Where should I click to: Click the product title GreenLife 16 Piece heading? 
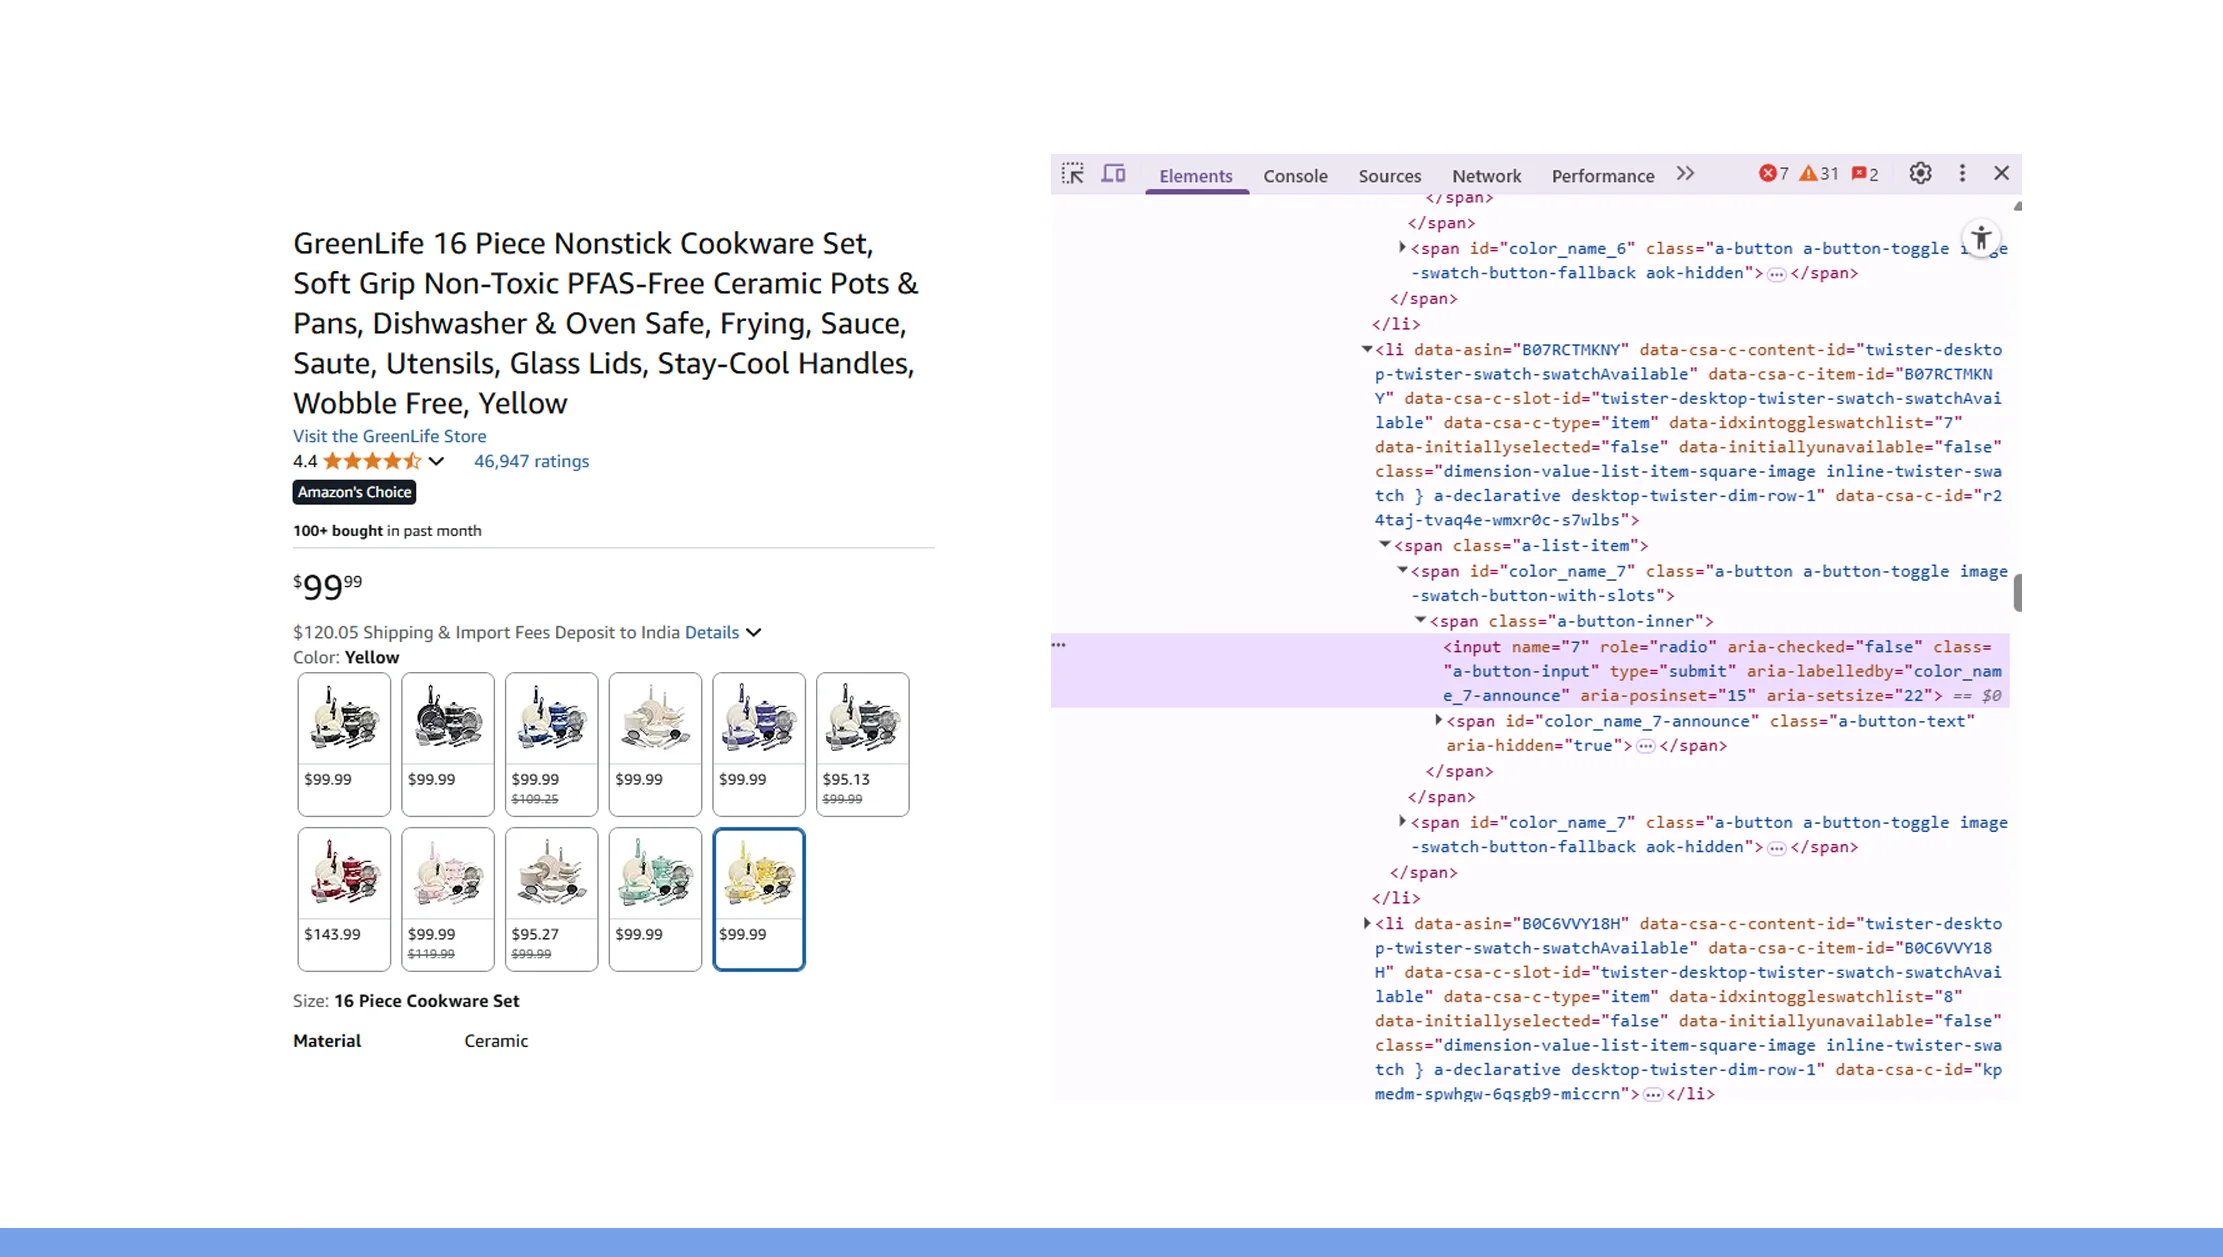(x=606, y=323)
